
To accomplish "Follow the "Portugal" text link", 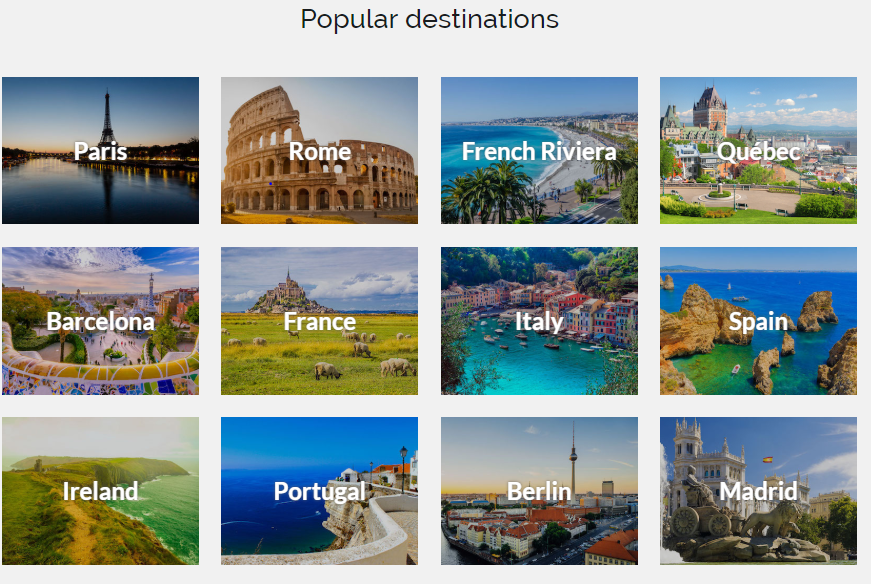I will click(319, 491).
